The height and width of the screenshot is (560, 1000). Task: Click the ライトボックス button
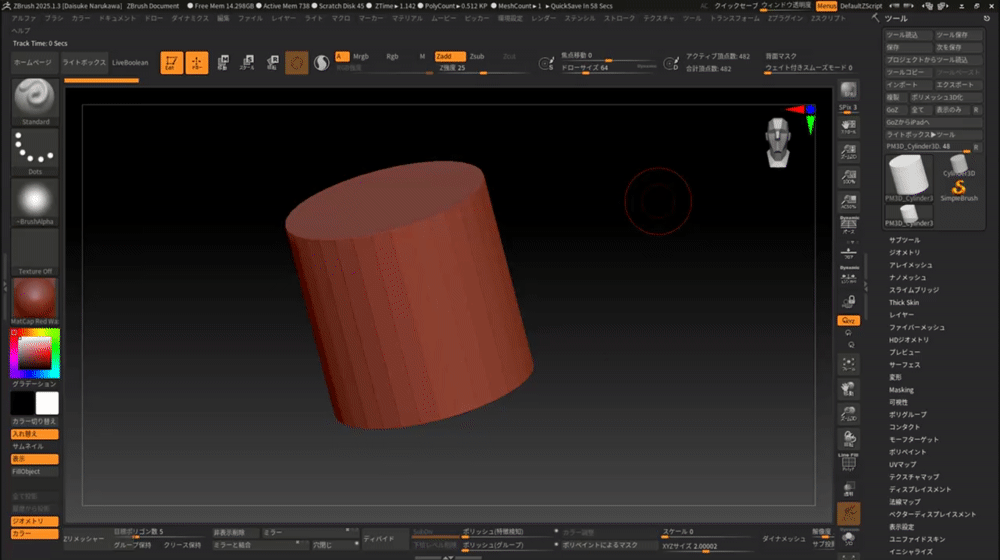pyautogui.click(x=84, y=63)
